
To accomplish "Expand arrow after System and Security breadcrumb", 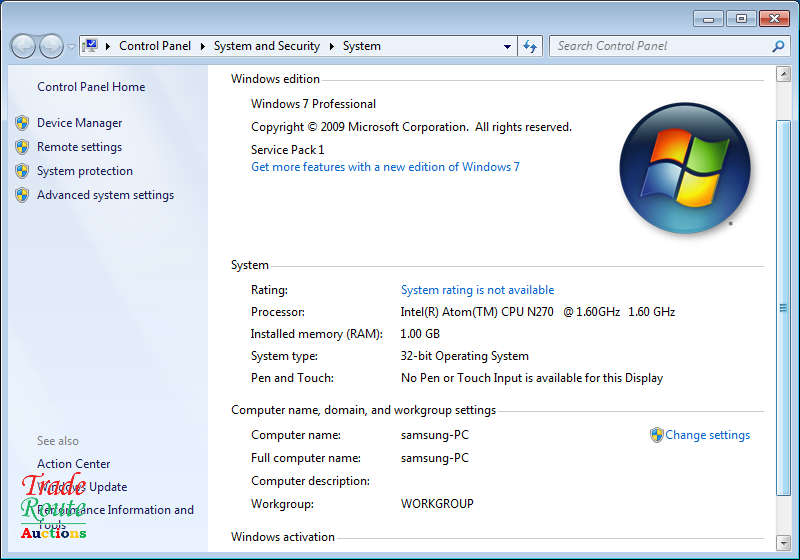I will pos(332,46).
